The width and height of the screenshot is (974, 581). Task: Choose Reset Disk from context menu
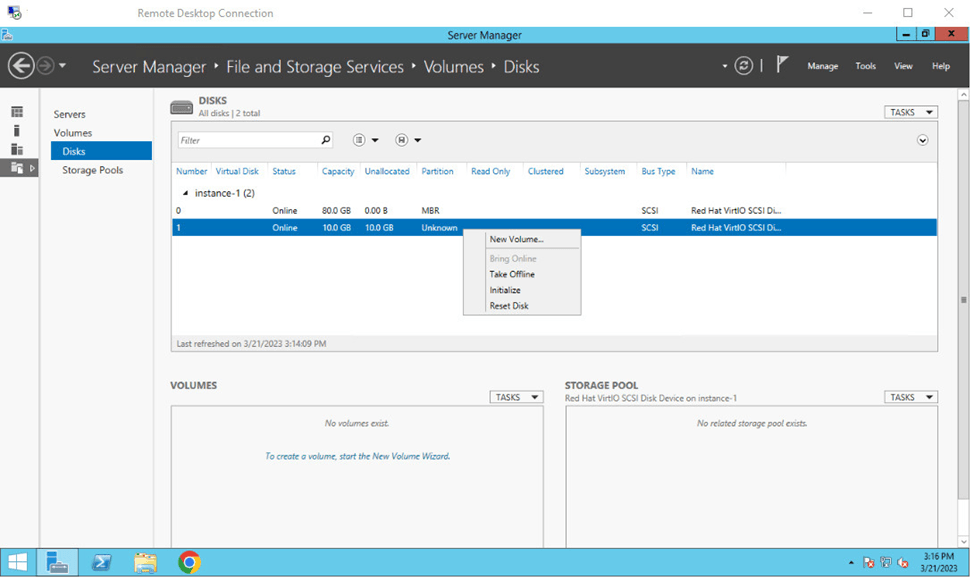point(509,306)
